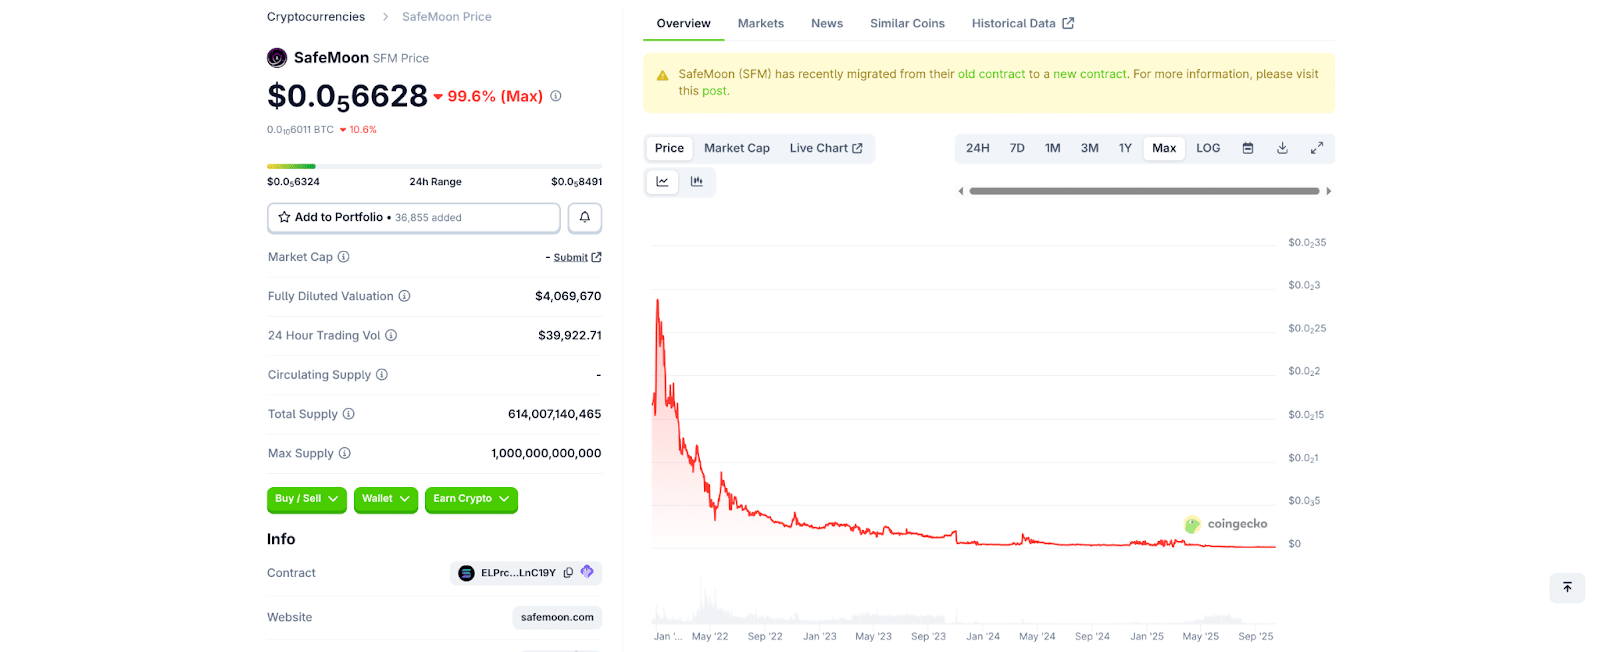Copy the ELPrc...LnC19Y contract address
Image resolution: width=1600 pixels, height=652 pixels.
(568, 573)
